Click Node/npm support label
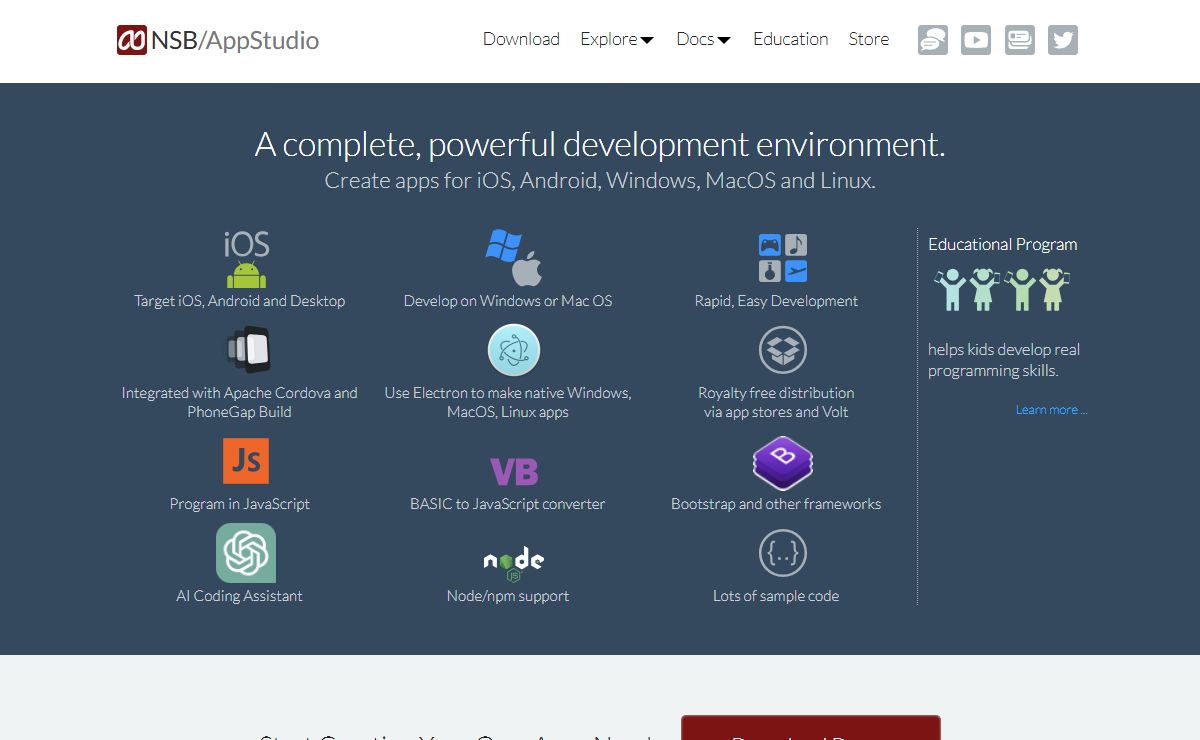The image size is (1200, 740). pyautogui.click(x=508, y=596)
